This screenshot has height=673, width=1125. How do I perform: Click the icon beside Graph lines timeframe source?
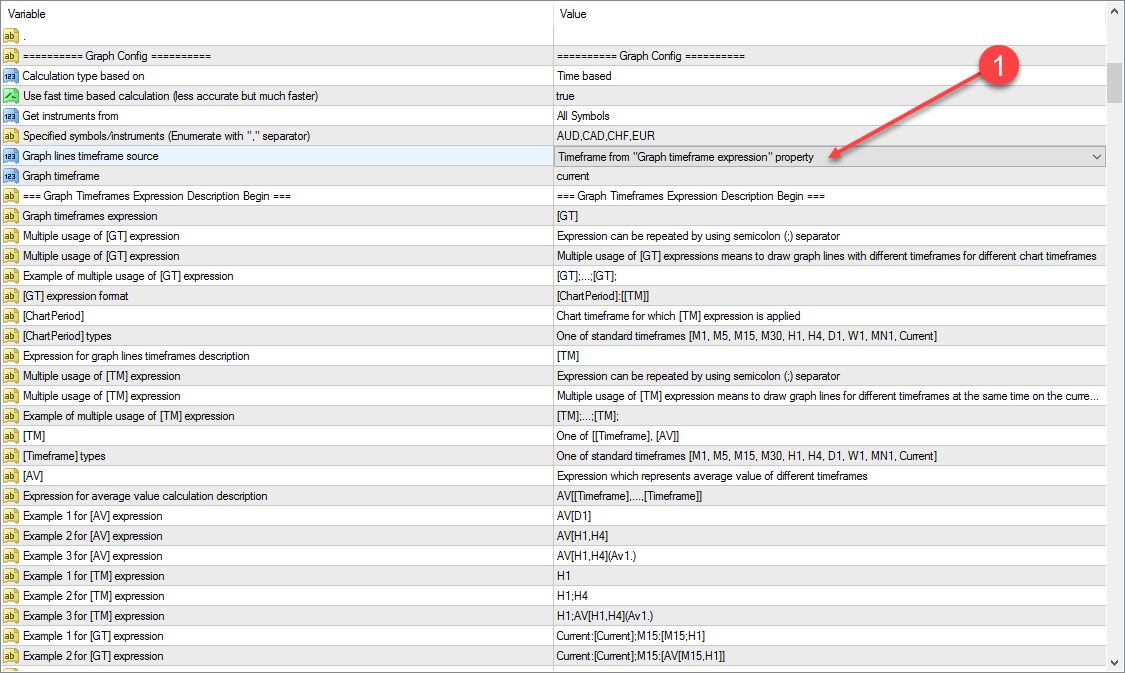[x=11, y=156]
